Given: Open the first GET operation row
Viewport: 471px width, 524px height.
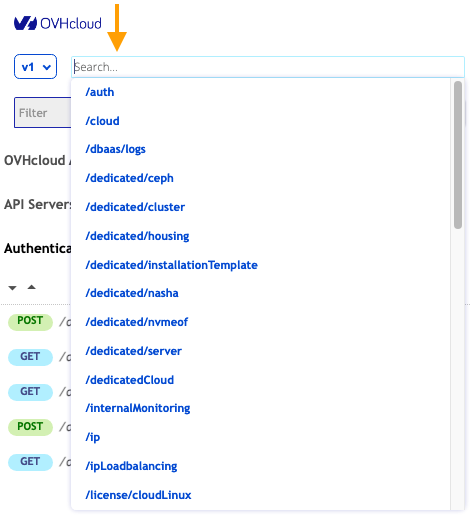Looking at the screenshot, I should pos(39,357).
